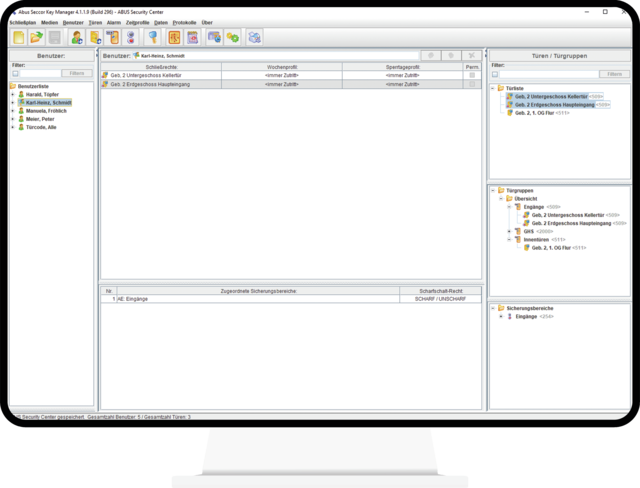Viewport: 640px width, 488px height.
Task: Click the blue network devices toolbar icon
Action: 254,38
